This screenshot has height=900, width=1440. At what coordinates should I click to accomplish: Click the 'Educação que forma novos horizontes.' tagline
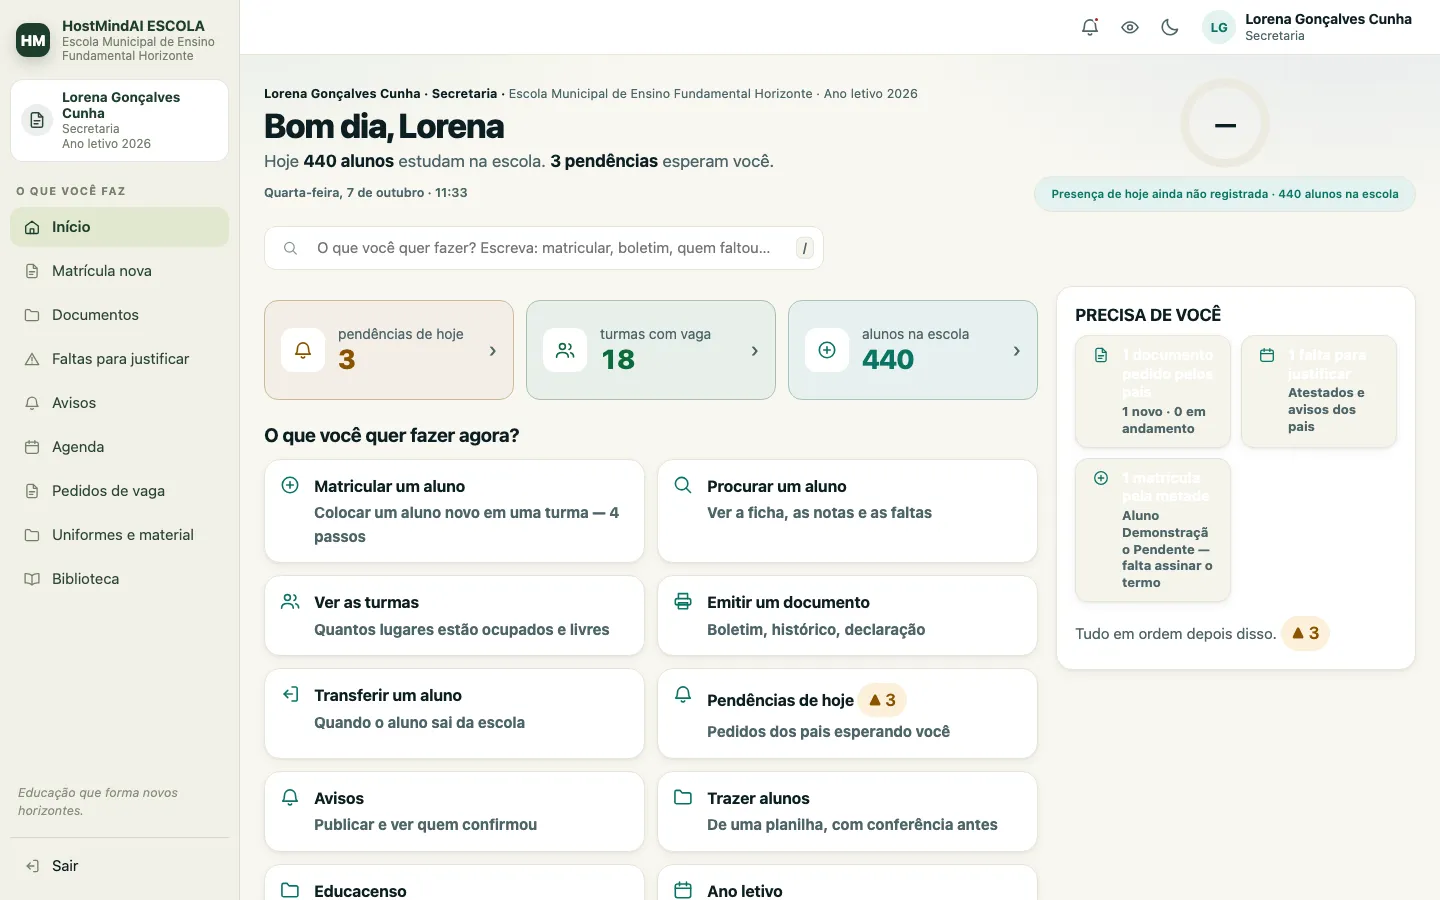coord(98,802)
